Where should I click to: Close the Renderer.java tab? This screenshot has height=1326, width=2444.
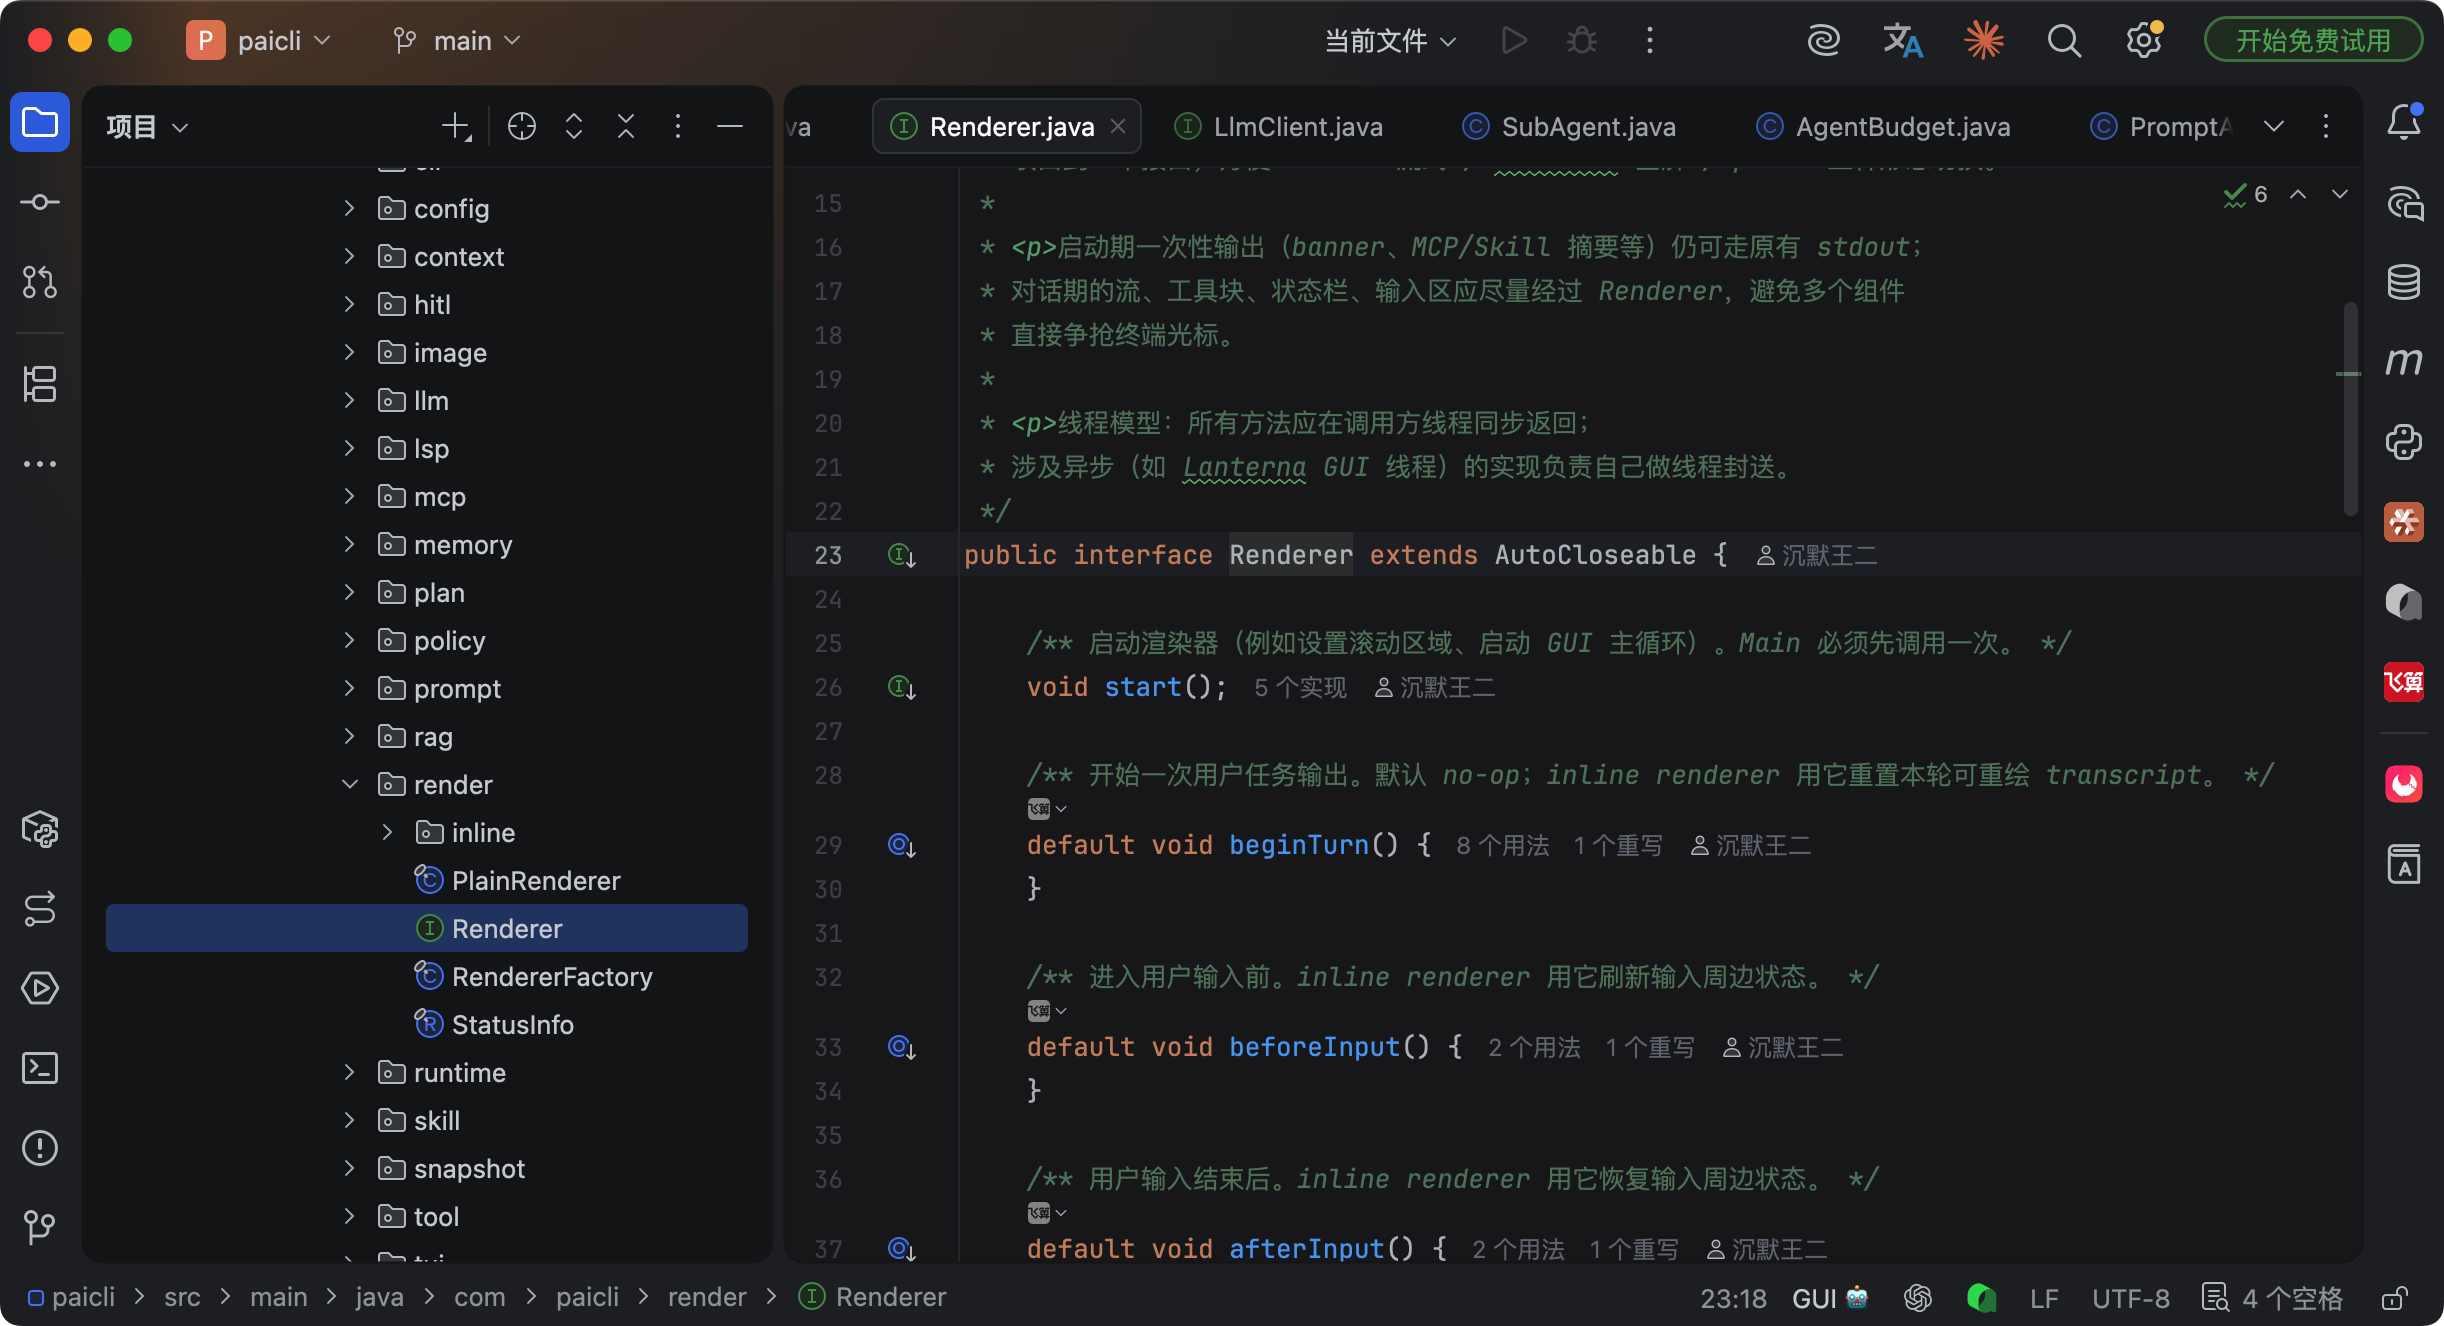coord(1118,127)
